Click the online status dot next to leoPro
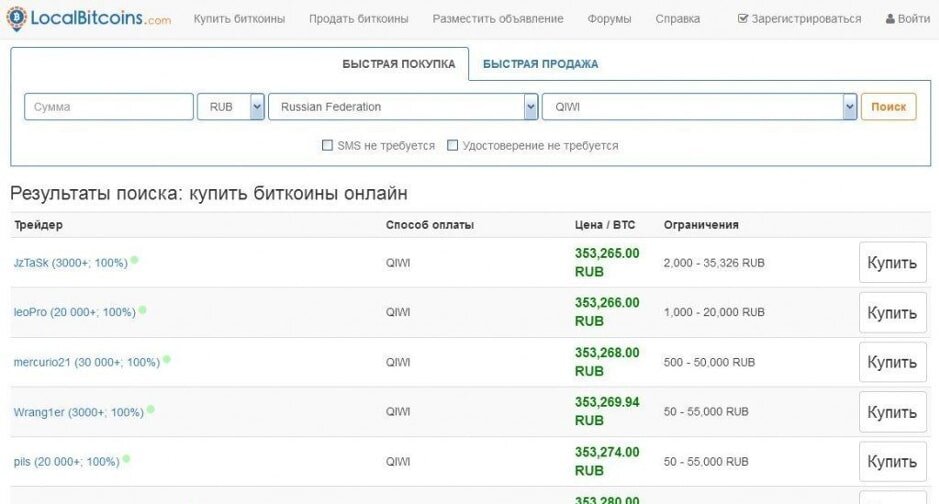 tap(143, 310)
